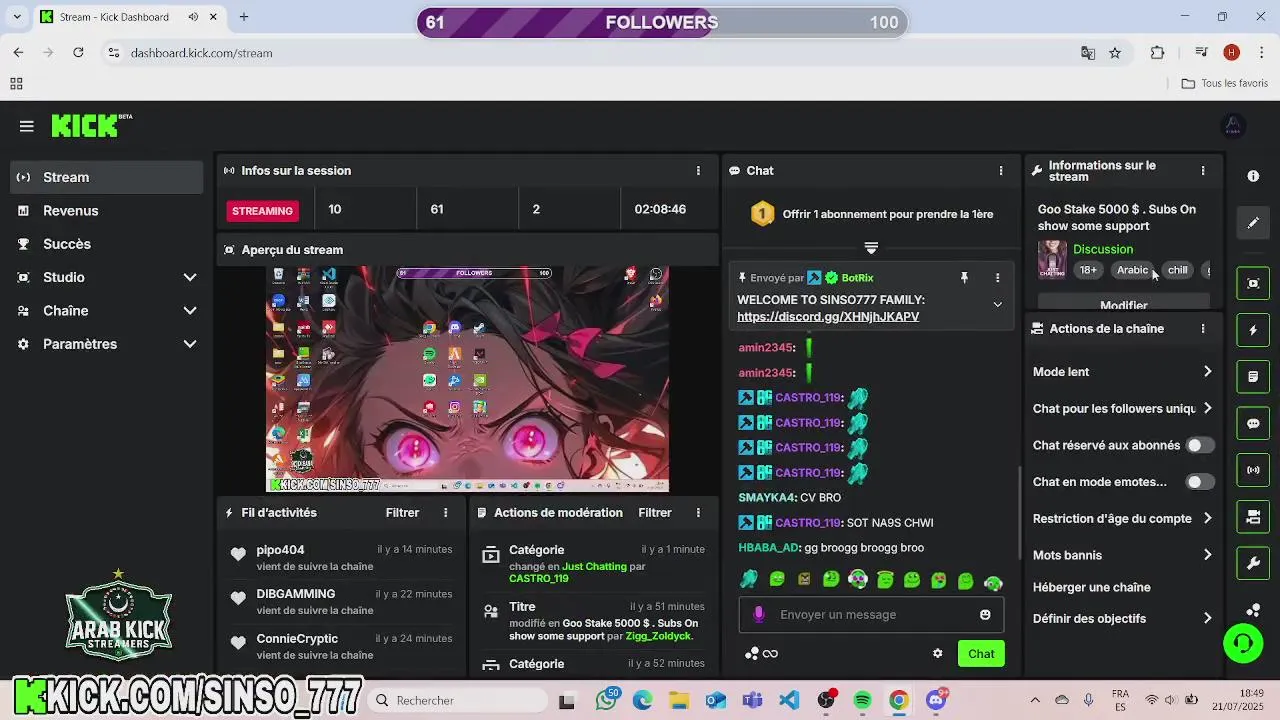Viewport: 1280px width, 720px height.
Task: Click the broadcast signal icon in right sidebar
Action: pos(1253,470)
